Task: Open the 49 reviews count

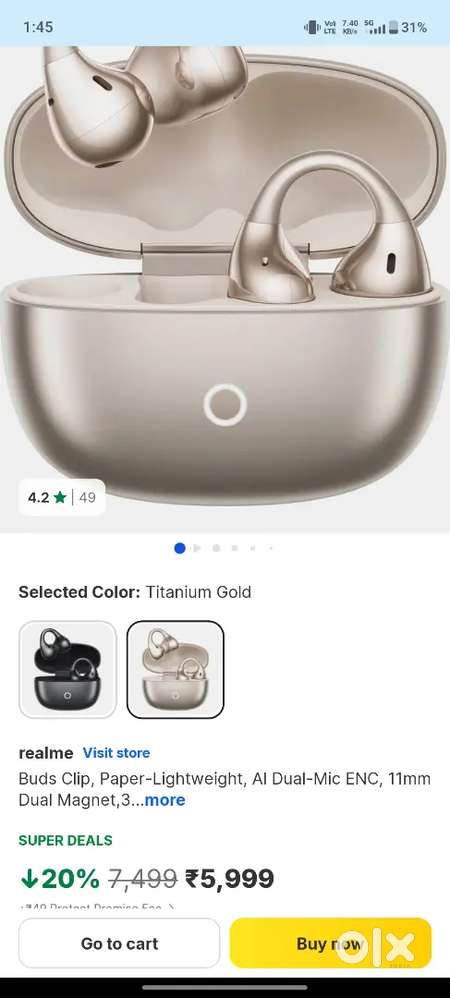Action: (x=87, y=498)
